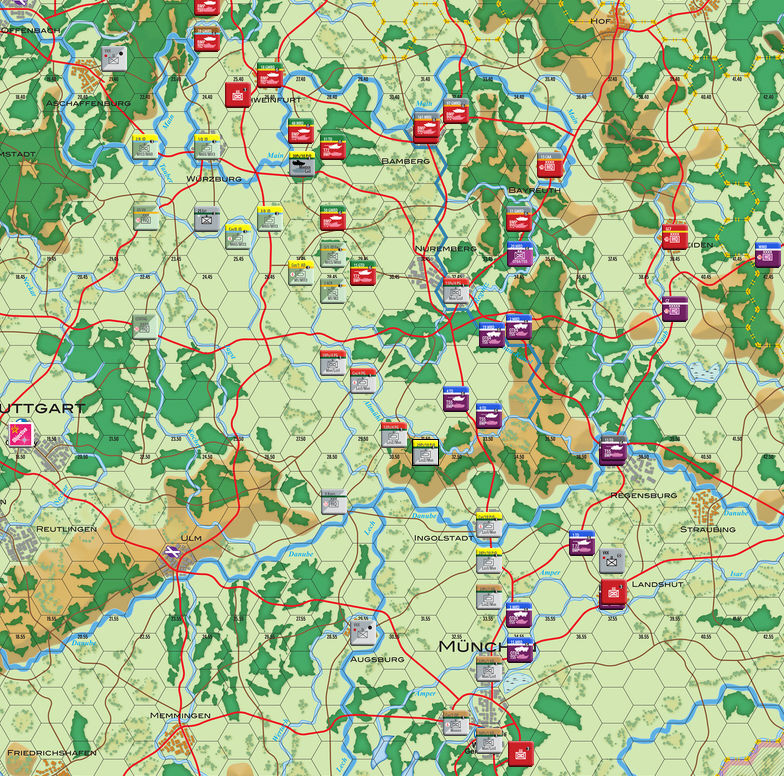784x776 pixels.
Task: Select the yellow-top counter at Würzburg city
Action: [208, 146]
